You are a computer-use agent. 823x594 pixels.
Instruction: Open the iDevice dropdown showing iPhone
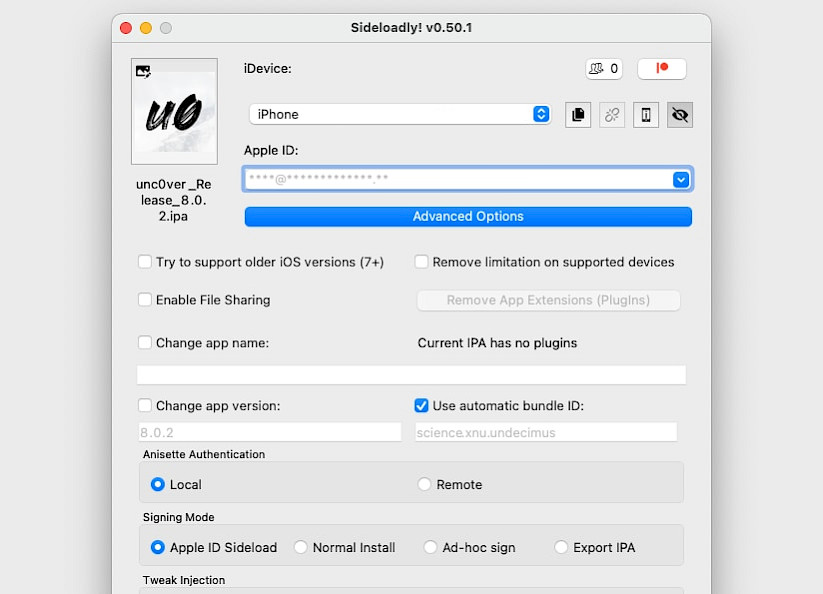[400, 114]
